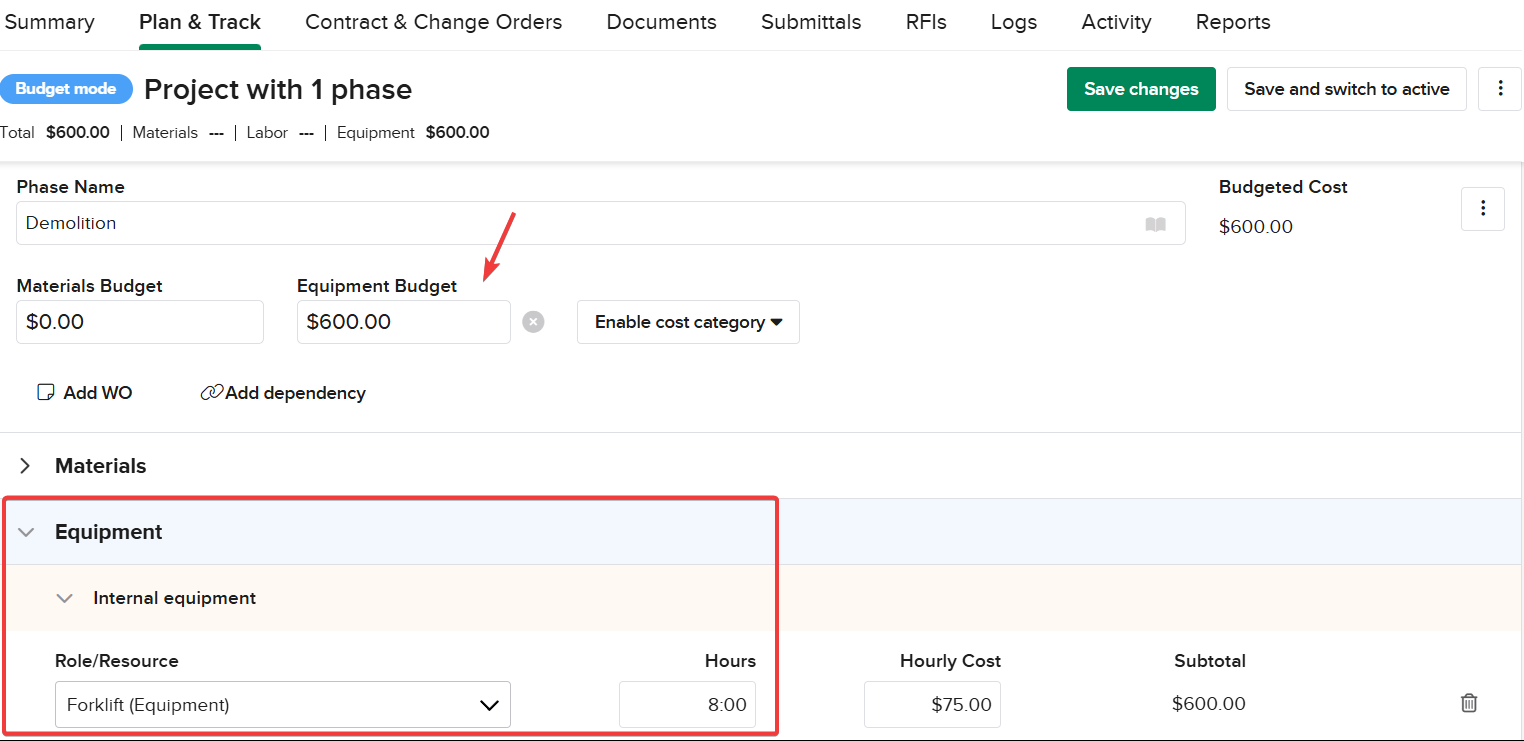Click the Materials Budget input field
This screenshot has height=741, width=1524.
(x=140, y=322)
